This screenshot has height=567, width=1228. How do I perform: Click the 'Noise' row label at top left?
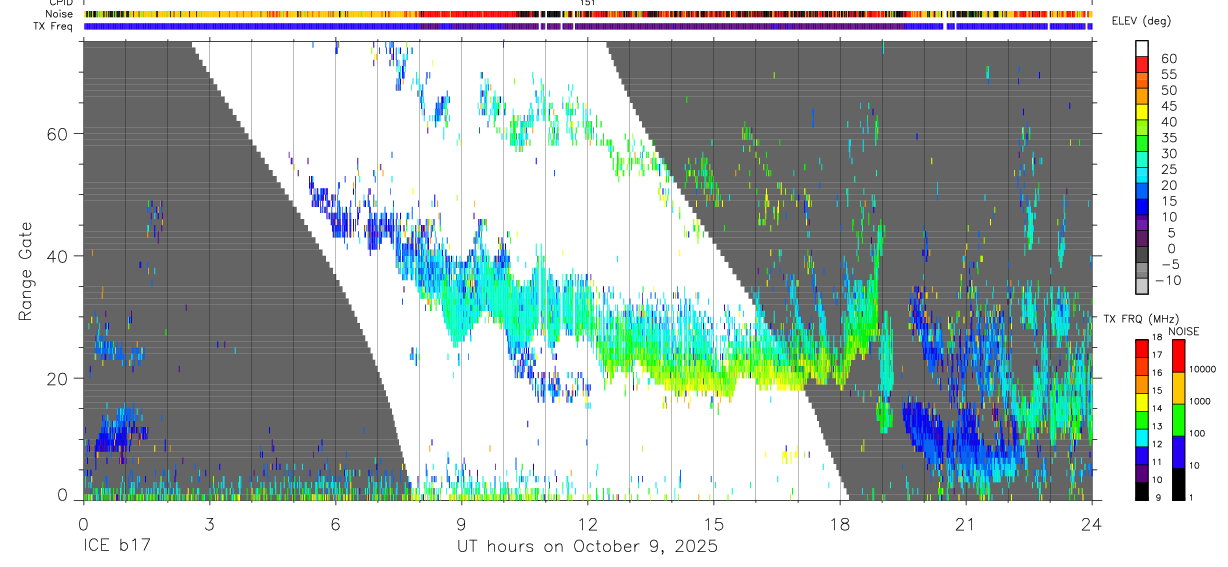[x=60, y=14]
